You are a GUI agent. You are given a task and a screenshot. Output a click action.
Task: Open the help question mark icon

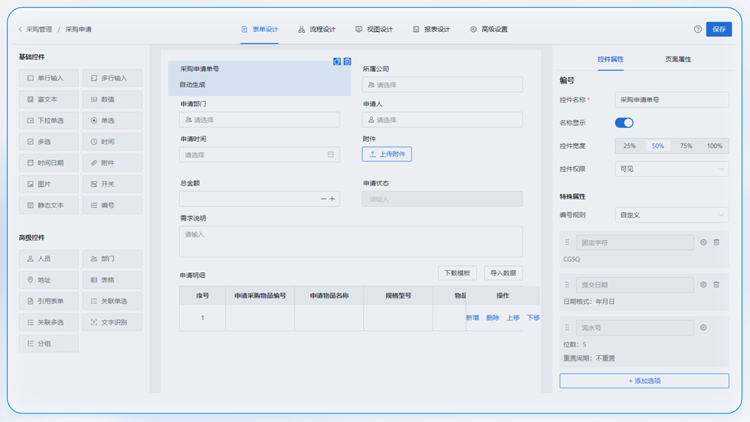(x=697, y=29)
